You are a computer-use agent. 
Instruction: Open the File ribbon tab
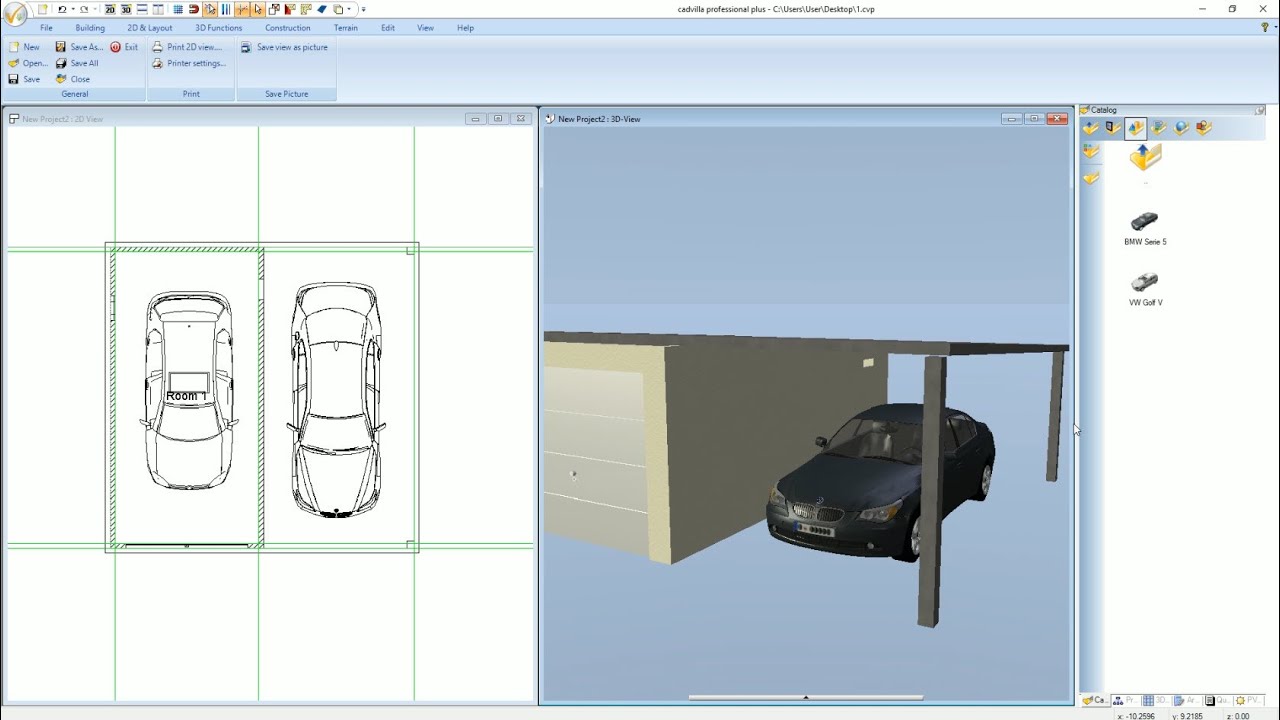46,28
